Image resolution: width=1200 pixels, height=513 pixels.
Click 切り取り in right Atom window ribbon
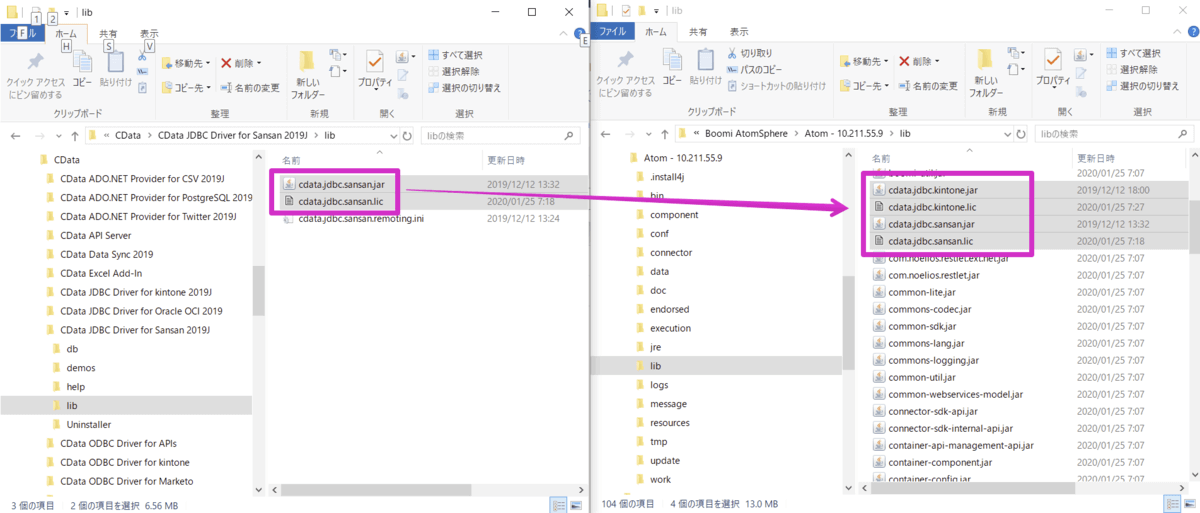tap(748, 53)
